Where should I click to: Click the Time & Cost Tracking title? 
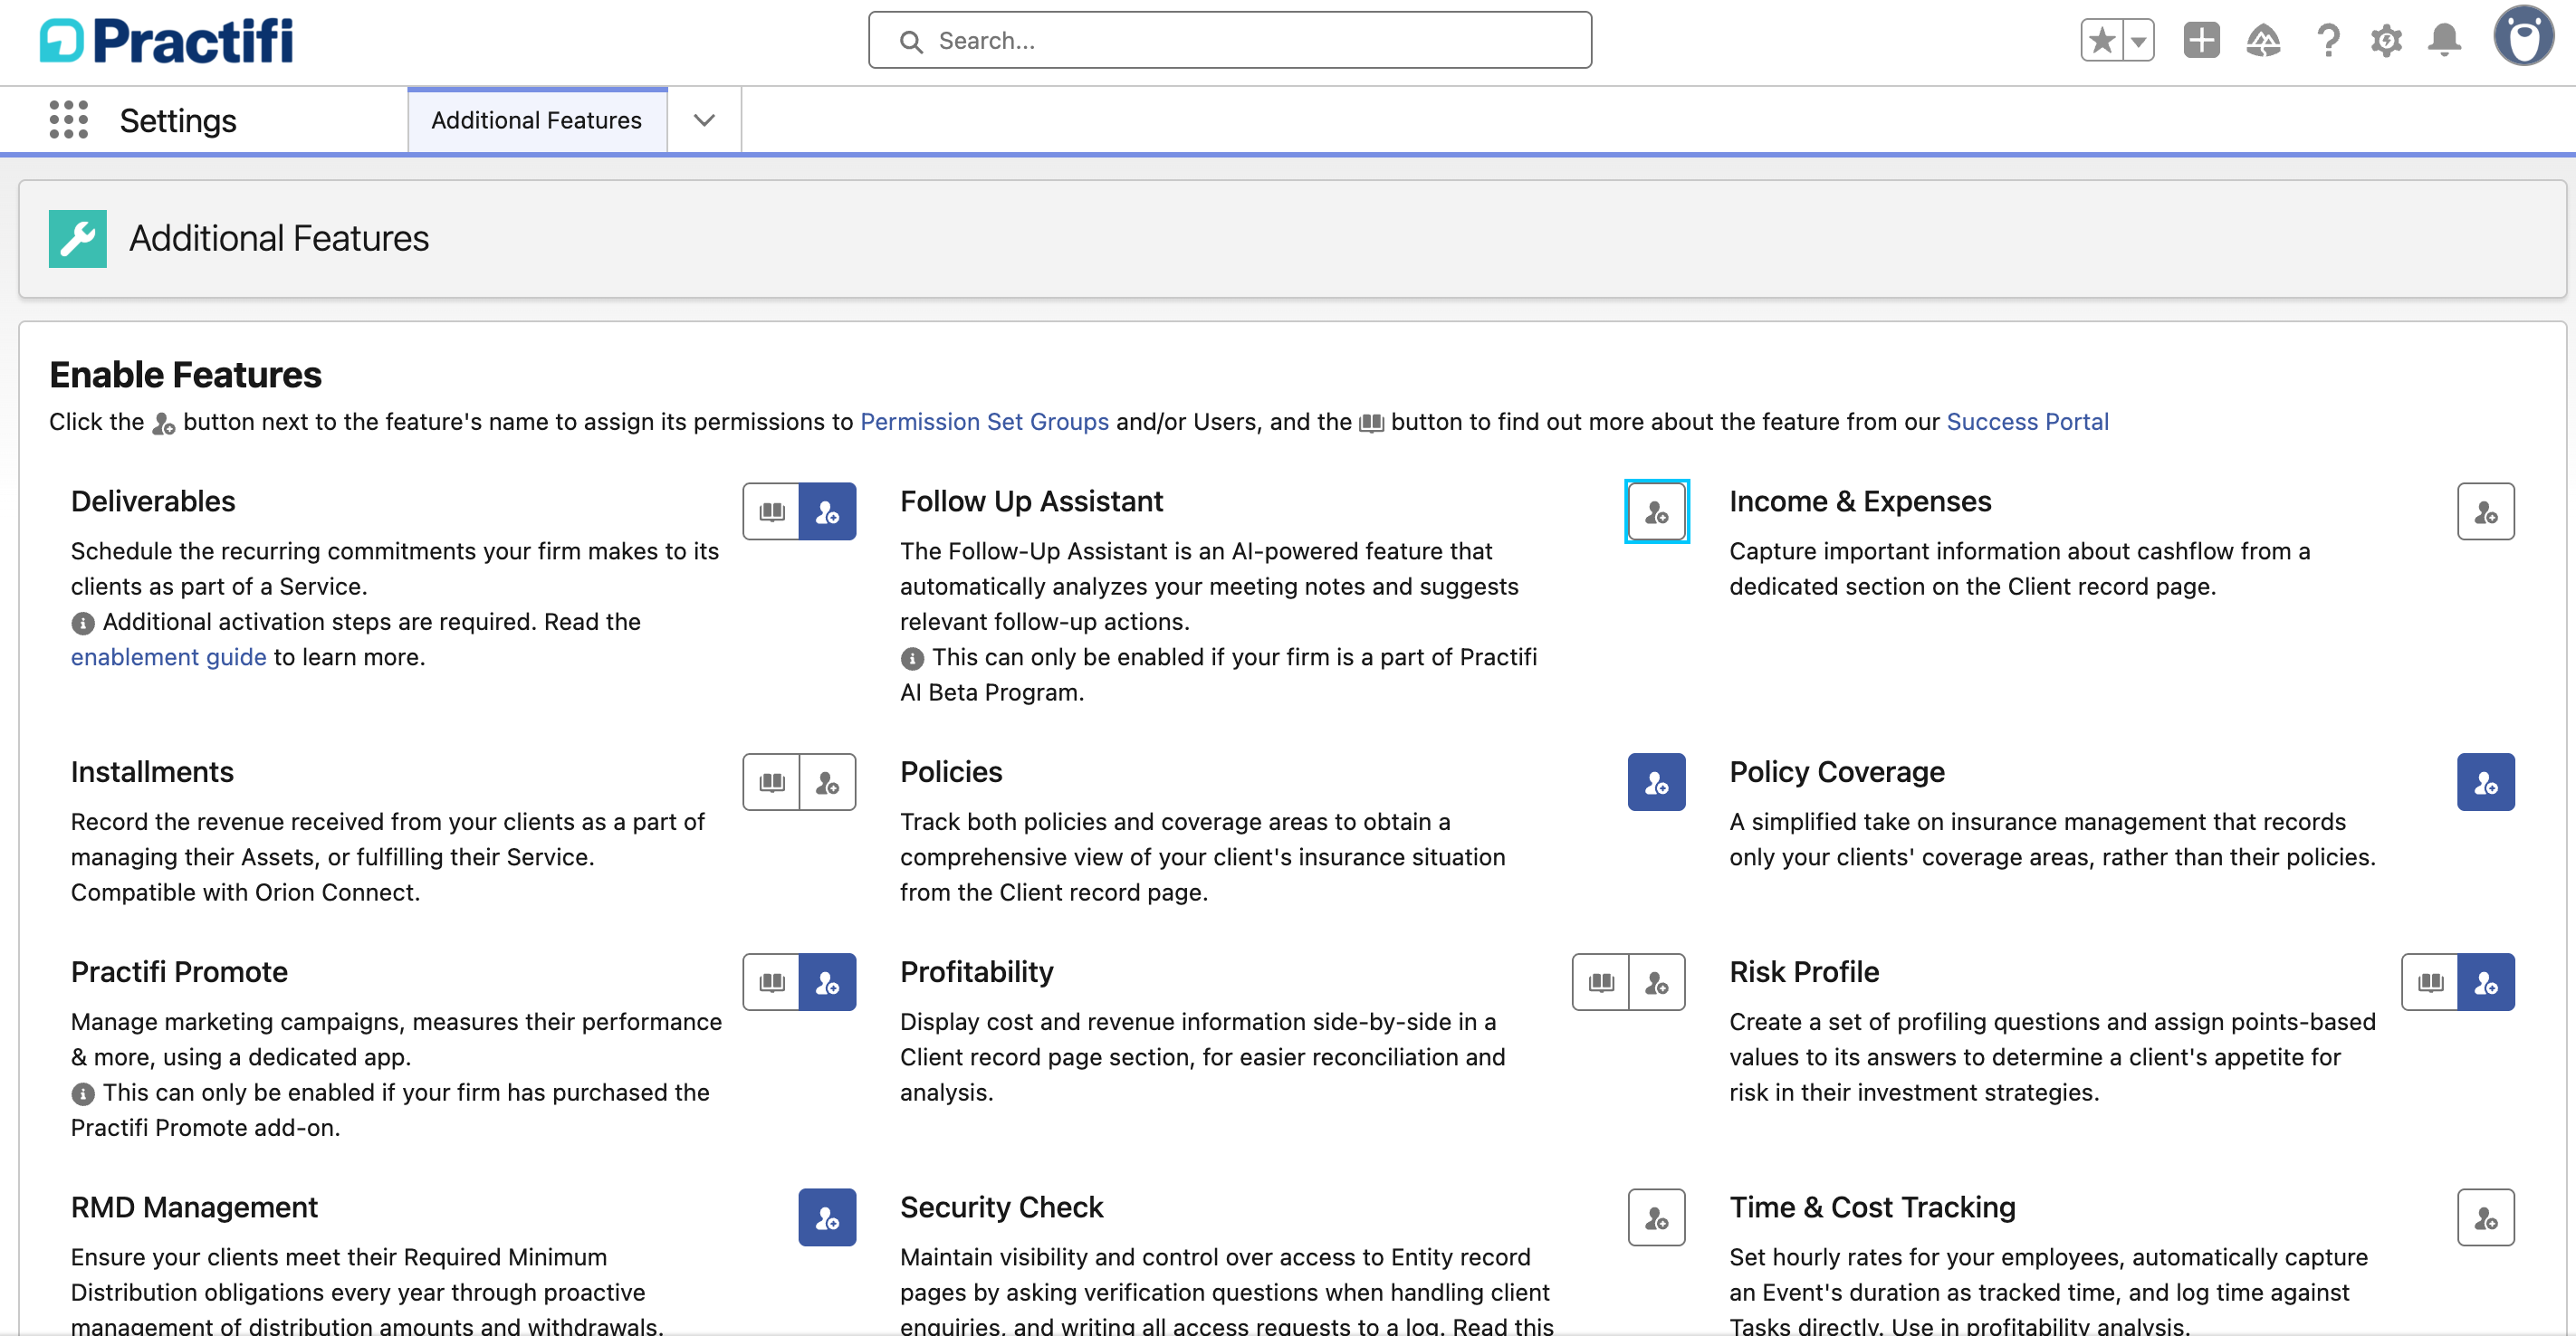(x=1872, y=1207)
